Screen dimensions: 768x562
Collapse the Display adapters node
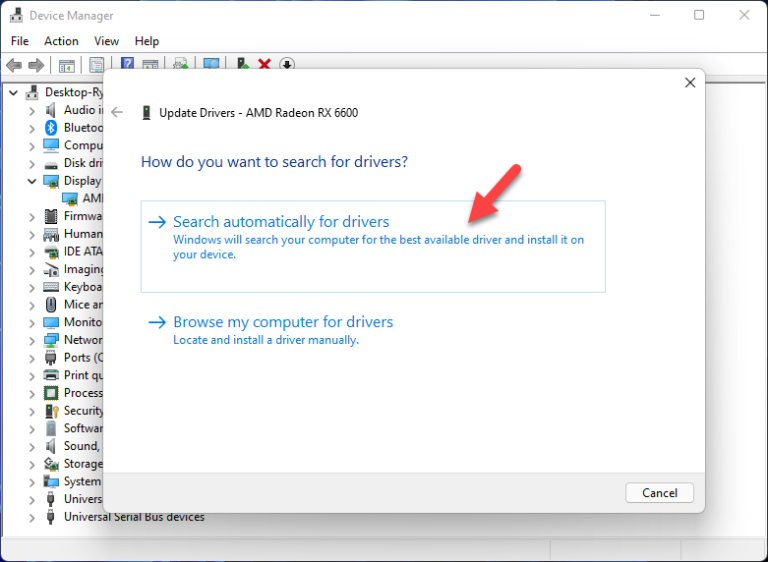pos(32,181)
